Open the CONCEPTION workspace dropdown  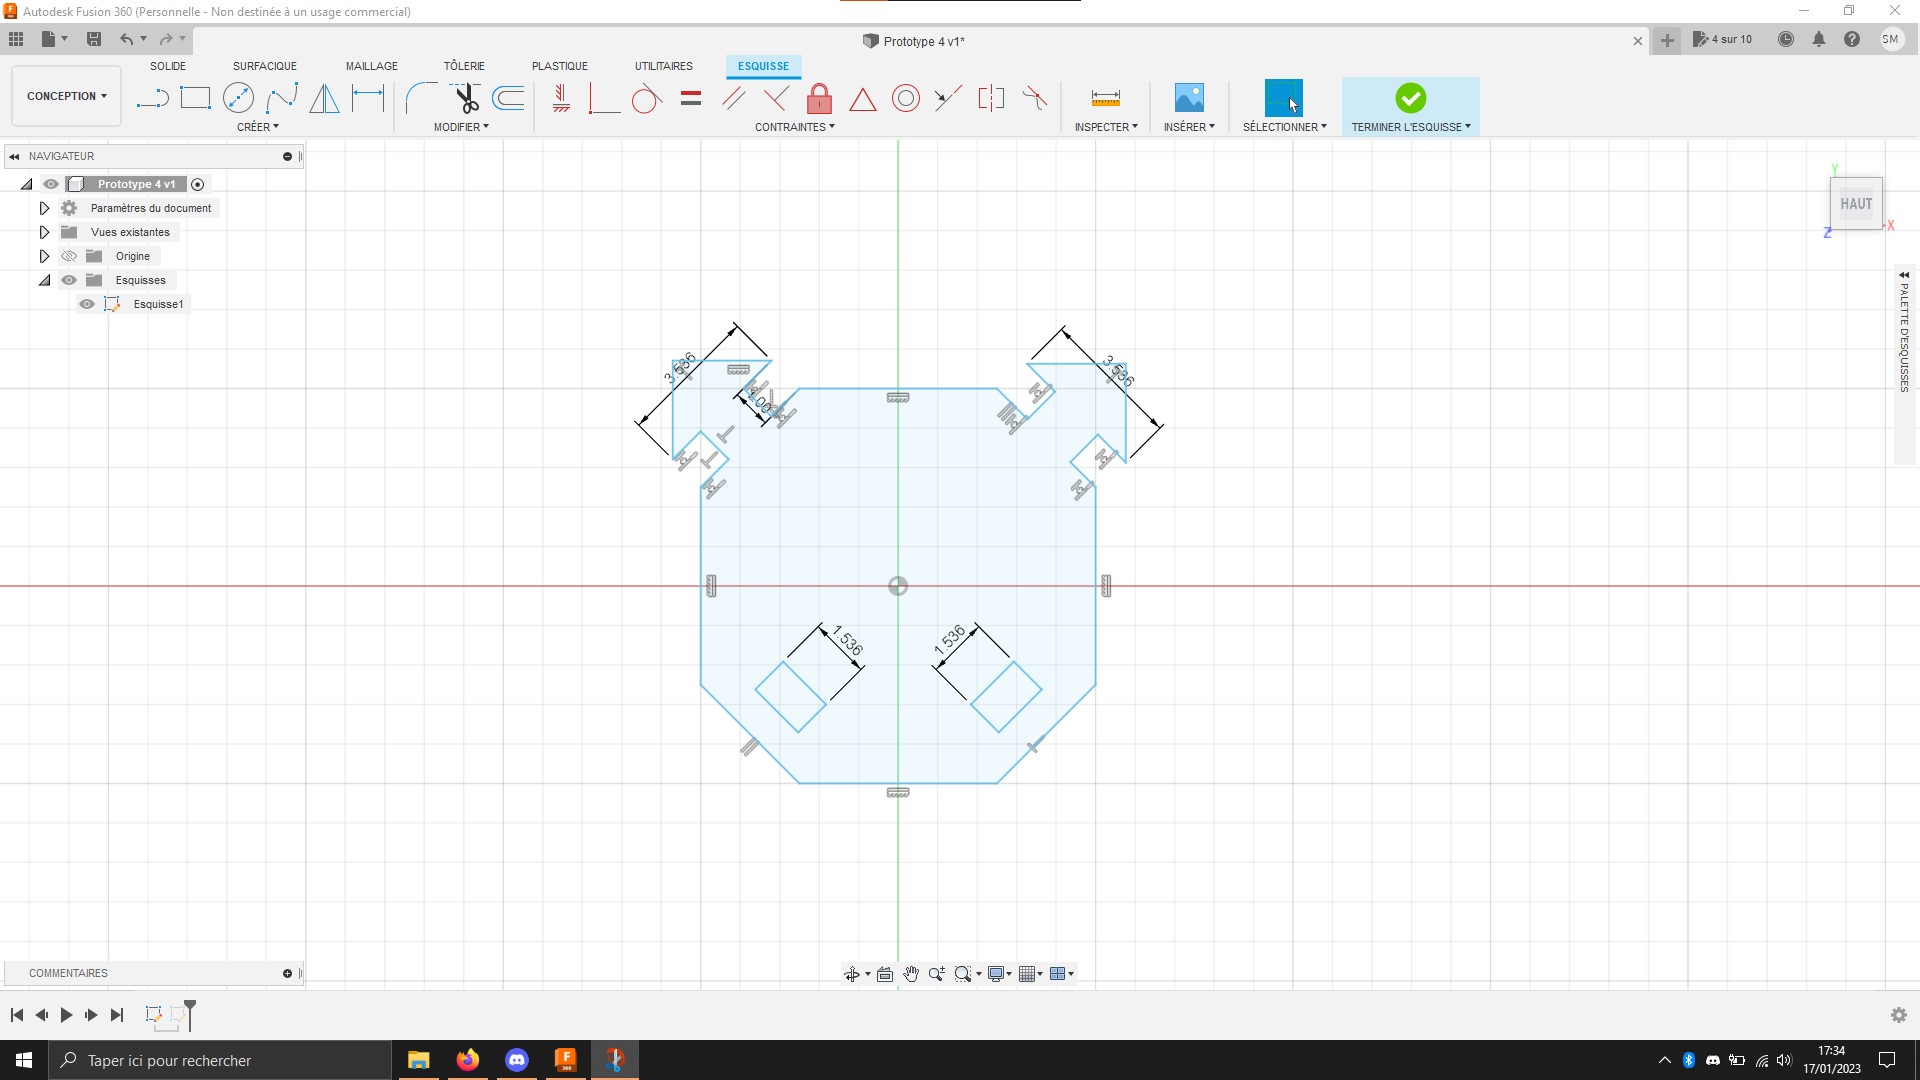[66, 96]
